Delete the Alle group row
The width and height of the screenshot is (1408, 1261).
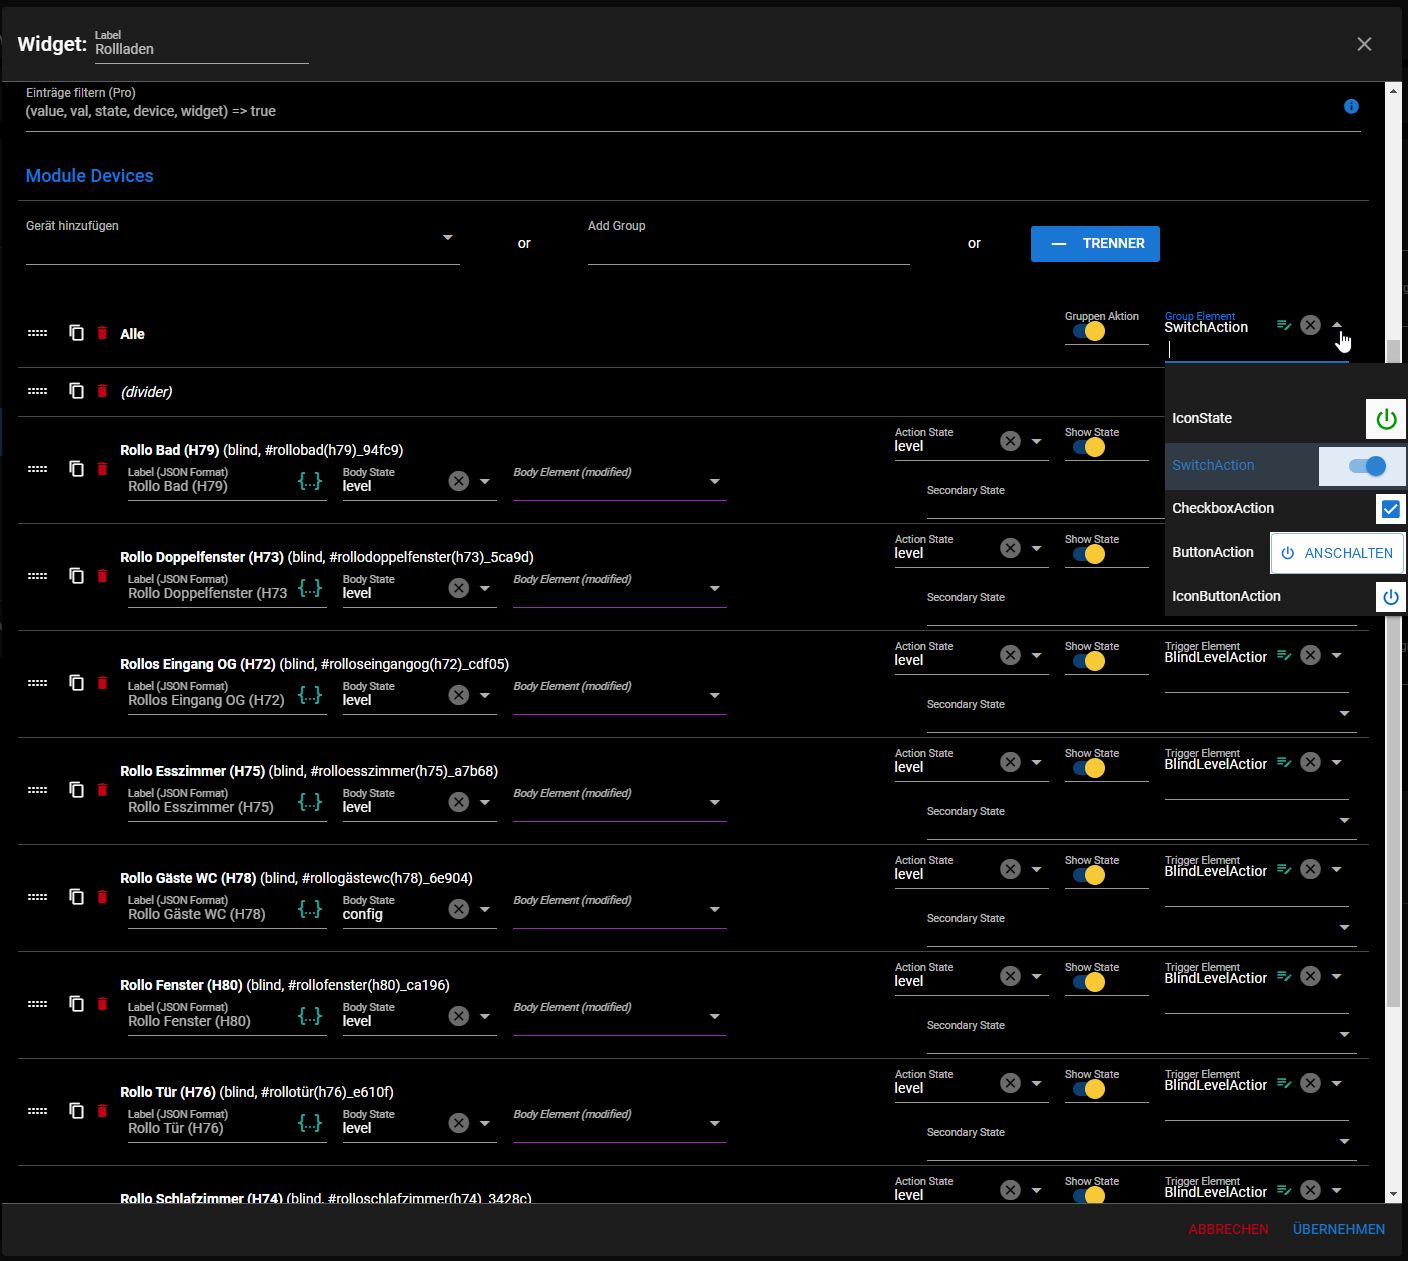click(x=102, y=332)
